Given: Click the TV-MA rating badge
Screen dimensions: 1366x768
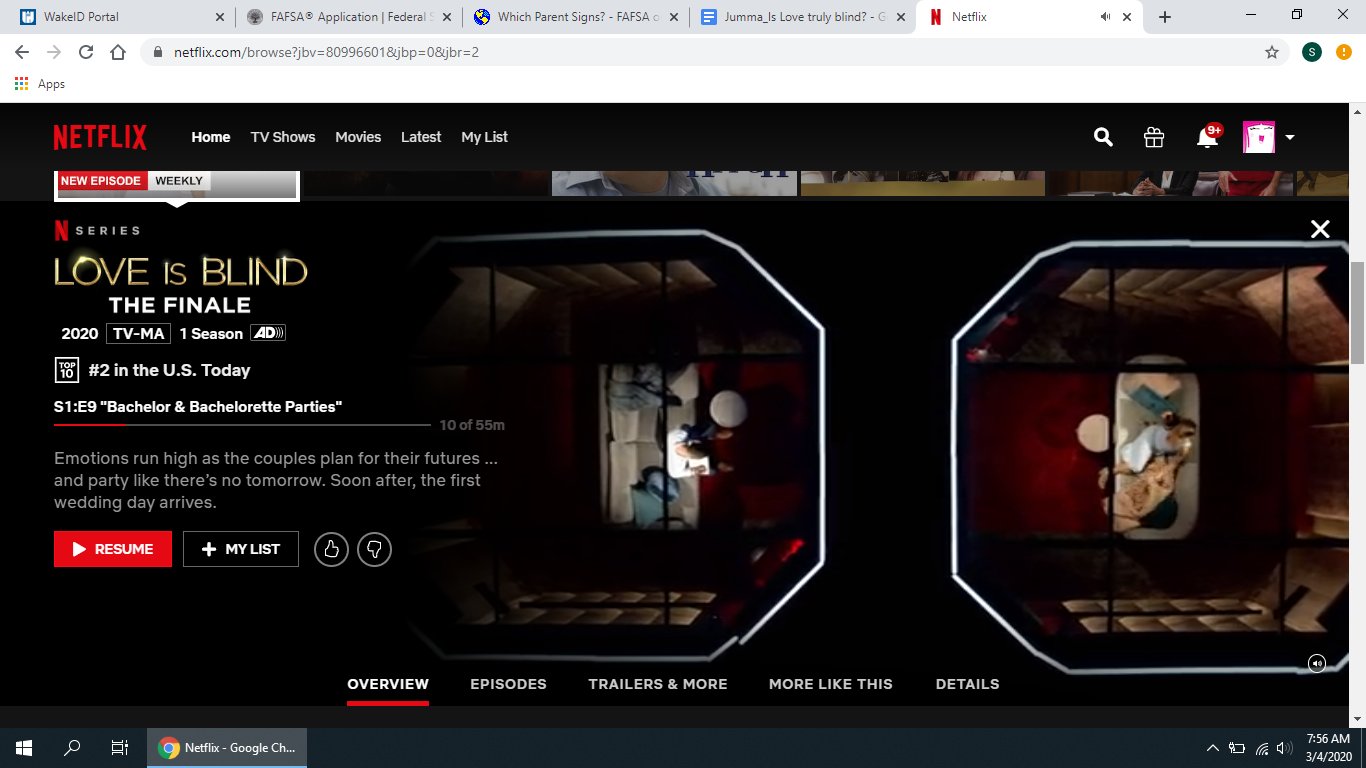Looking at the screenshot, I should (x=138, y=333).
